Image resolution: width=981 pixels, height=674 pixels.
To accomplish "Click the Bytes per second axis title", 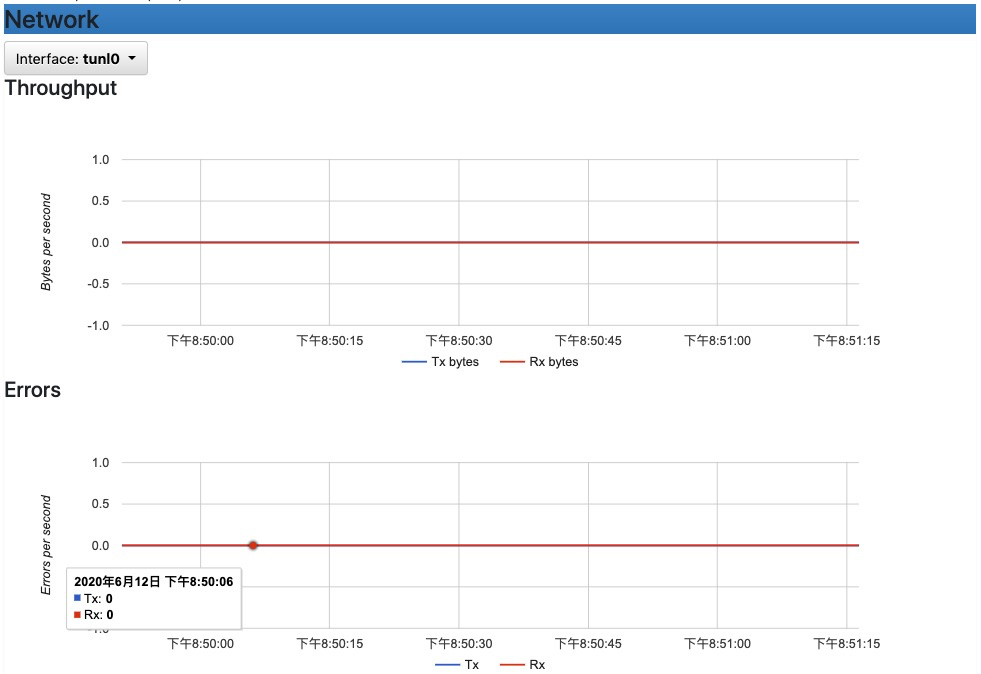I will [x=46, y=242].
